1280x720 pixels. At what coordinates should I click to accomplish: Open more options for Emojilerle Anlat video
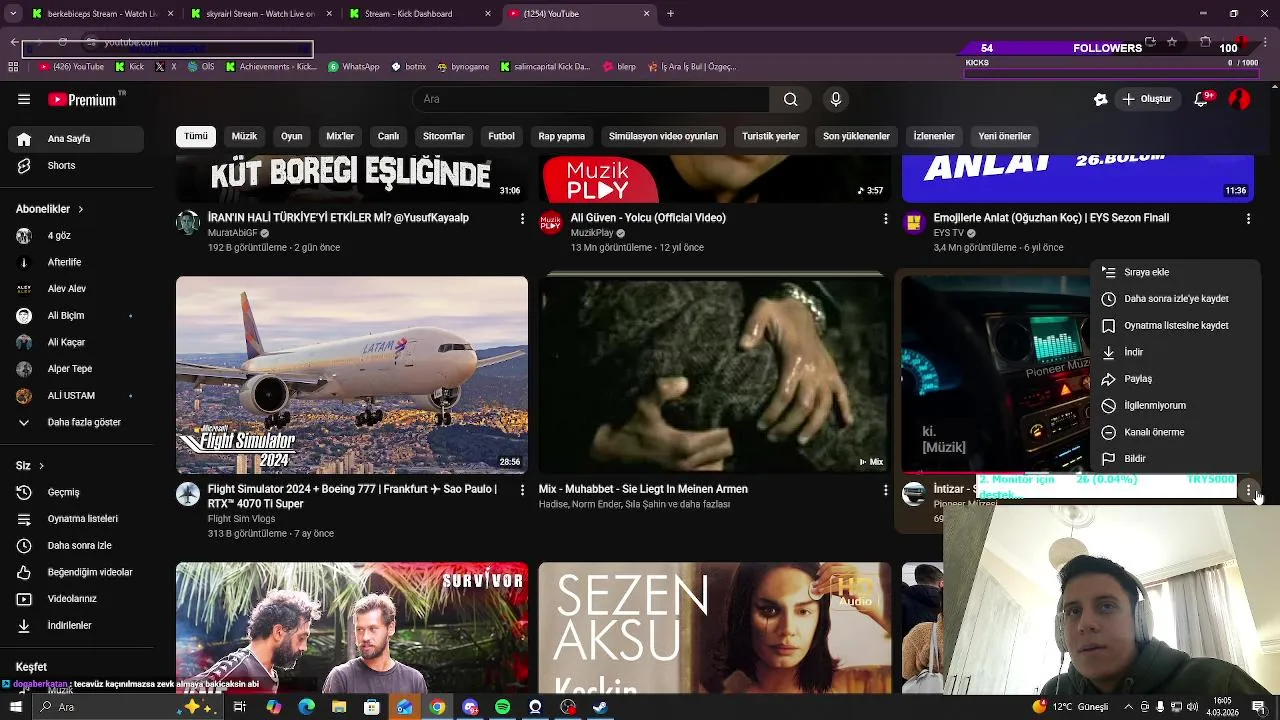pos(1248,218)
